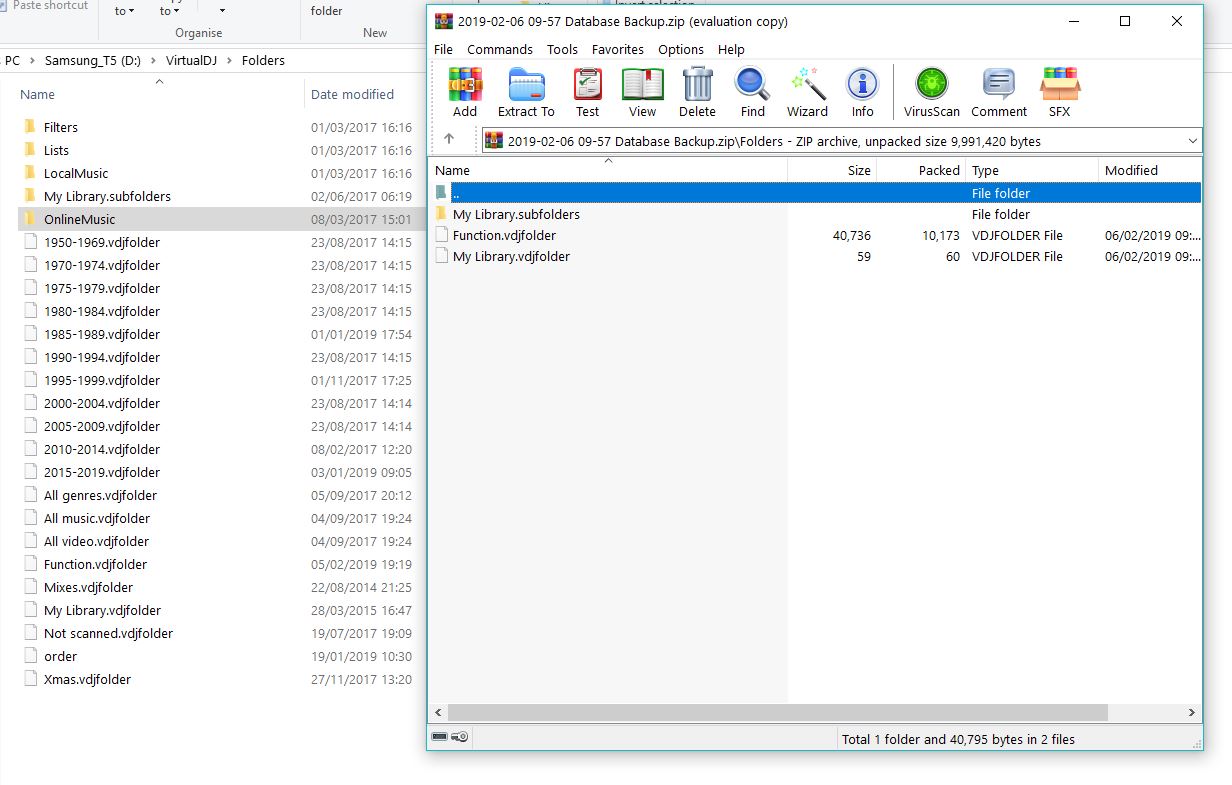The height and width of the screenshot is (785, 1232).
Task: Open the Find magnifier tool
Action: [753, 92]
